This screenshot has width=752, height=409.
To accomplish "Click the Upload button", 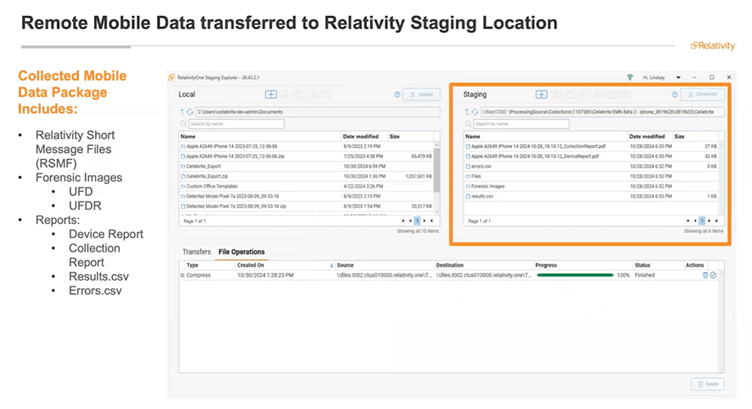I will pos(421,94).
